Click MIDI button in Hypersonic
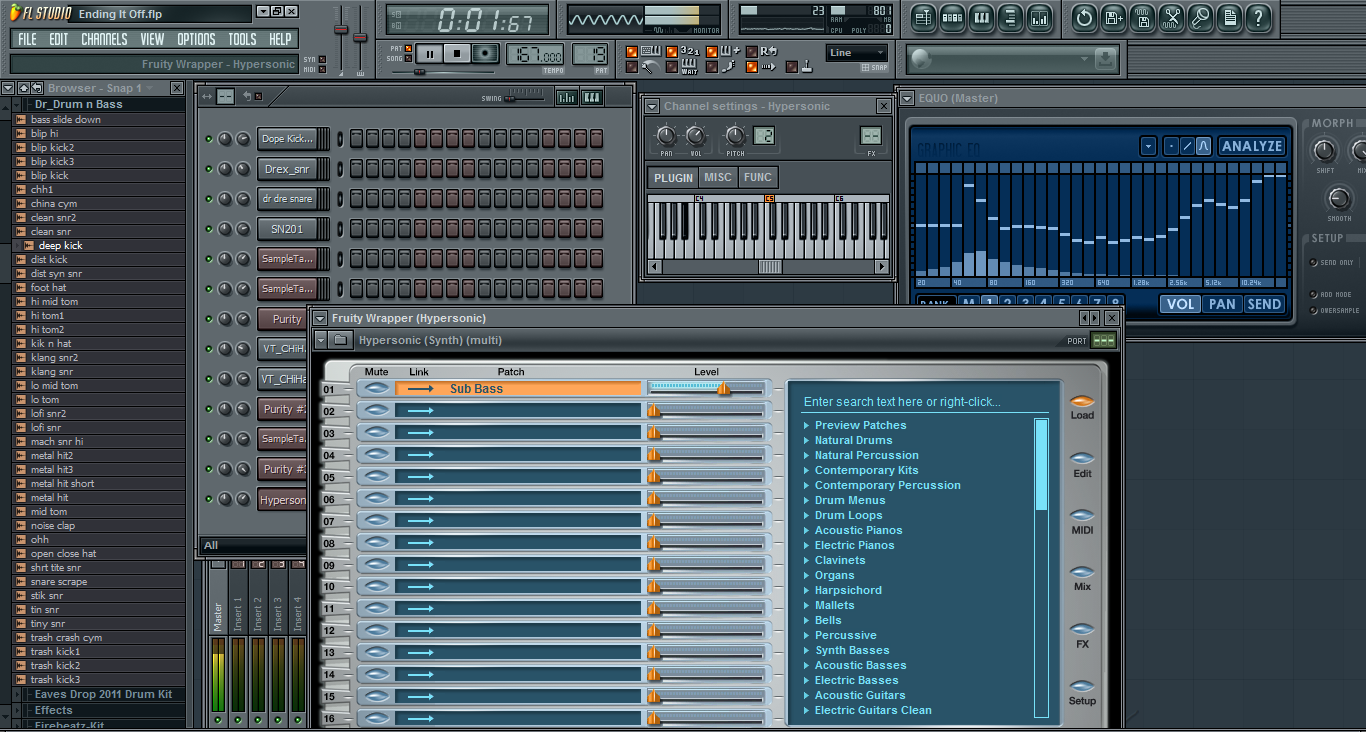This screenshot has height=732, width=1366. tap(1082, 522)
